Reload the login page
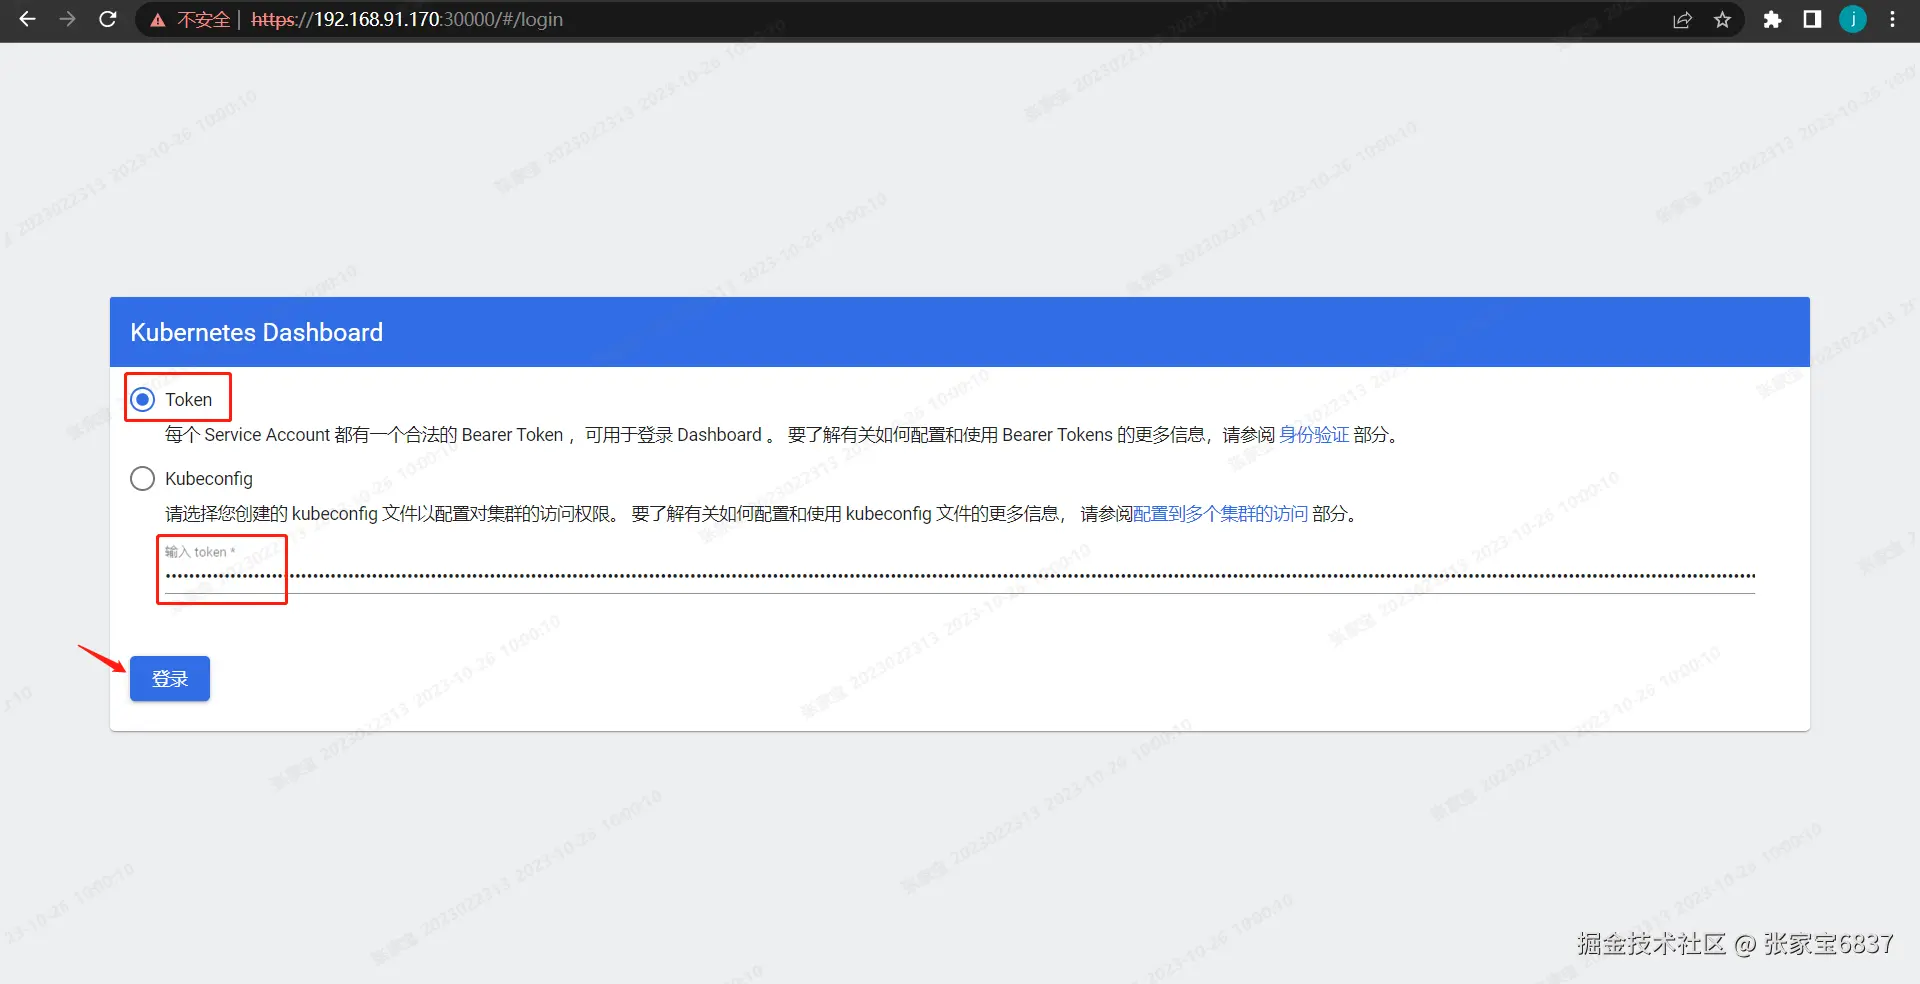Image resolution: width=1920 pixels, height=984 pixels. (108, 19)
